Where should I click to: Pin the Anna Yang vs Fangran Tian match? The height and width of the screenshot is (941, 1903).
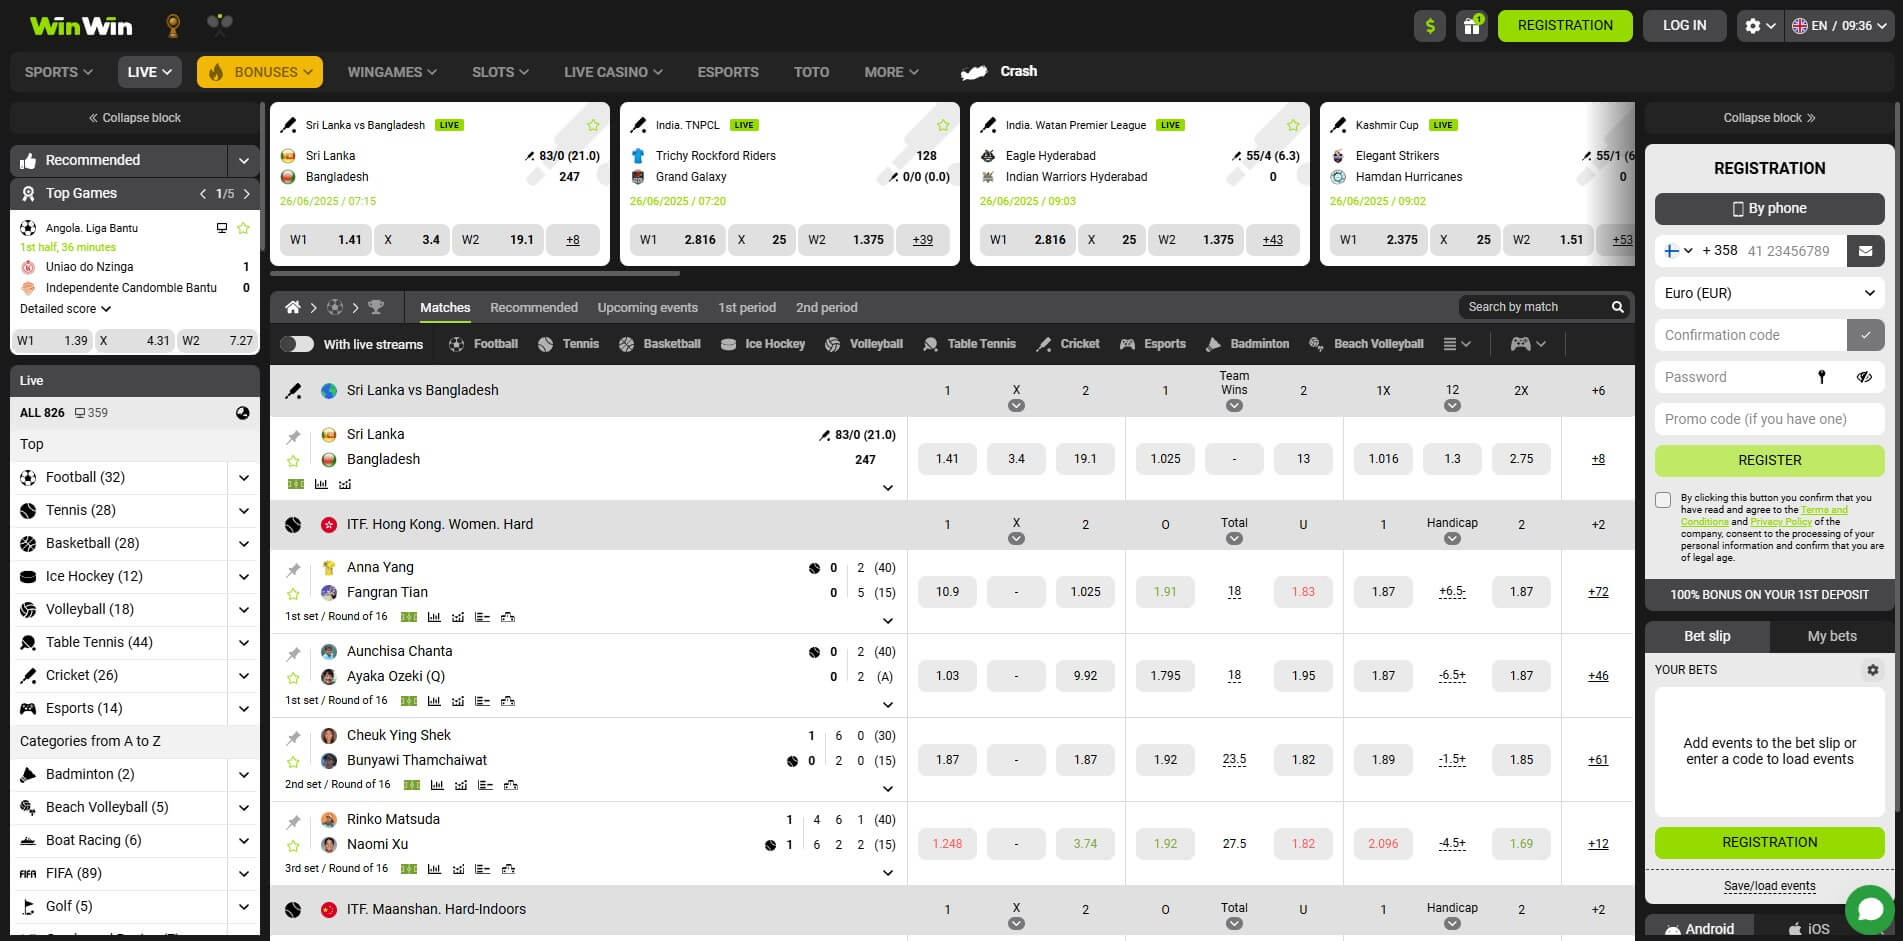click(293, 567)
